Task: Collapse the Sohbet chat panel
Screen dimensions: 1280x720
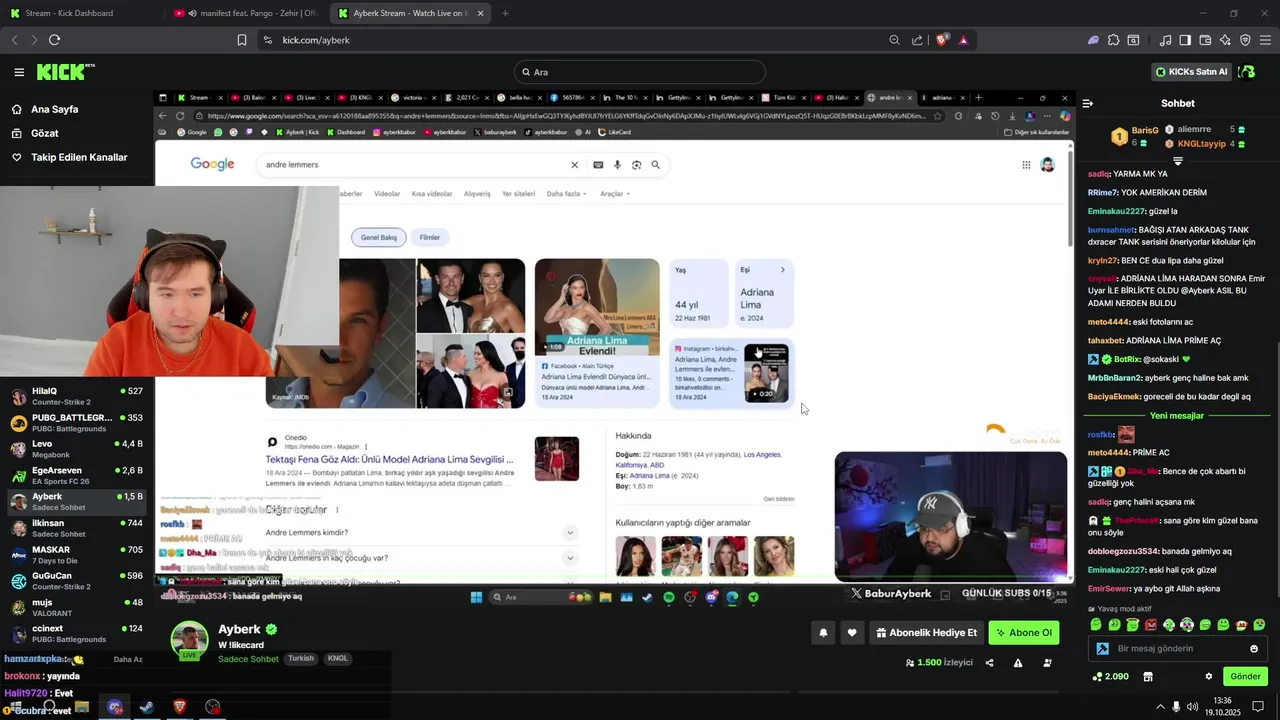Action: [x=1088, y=103]
